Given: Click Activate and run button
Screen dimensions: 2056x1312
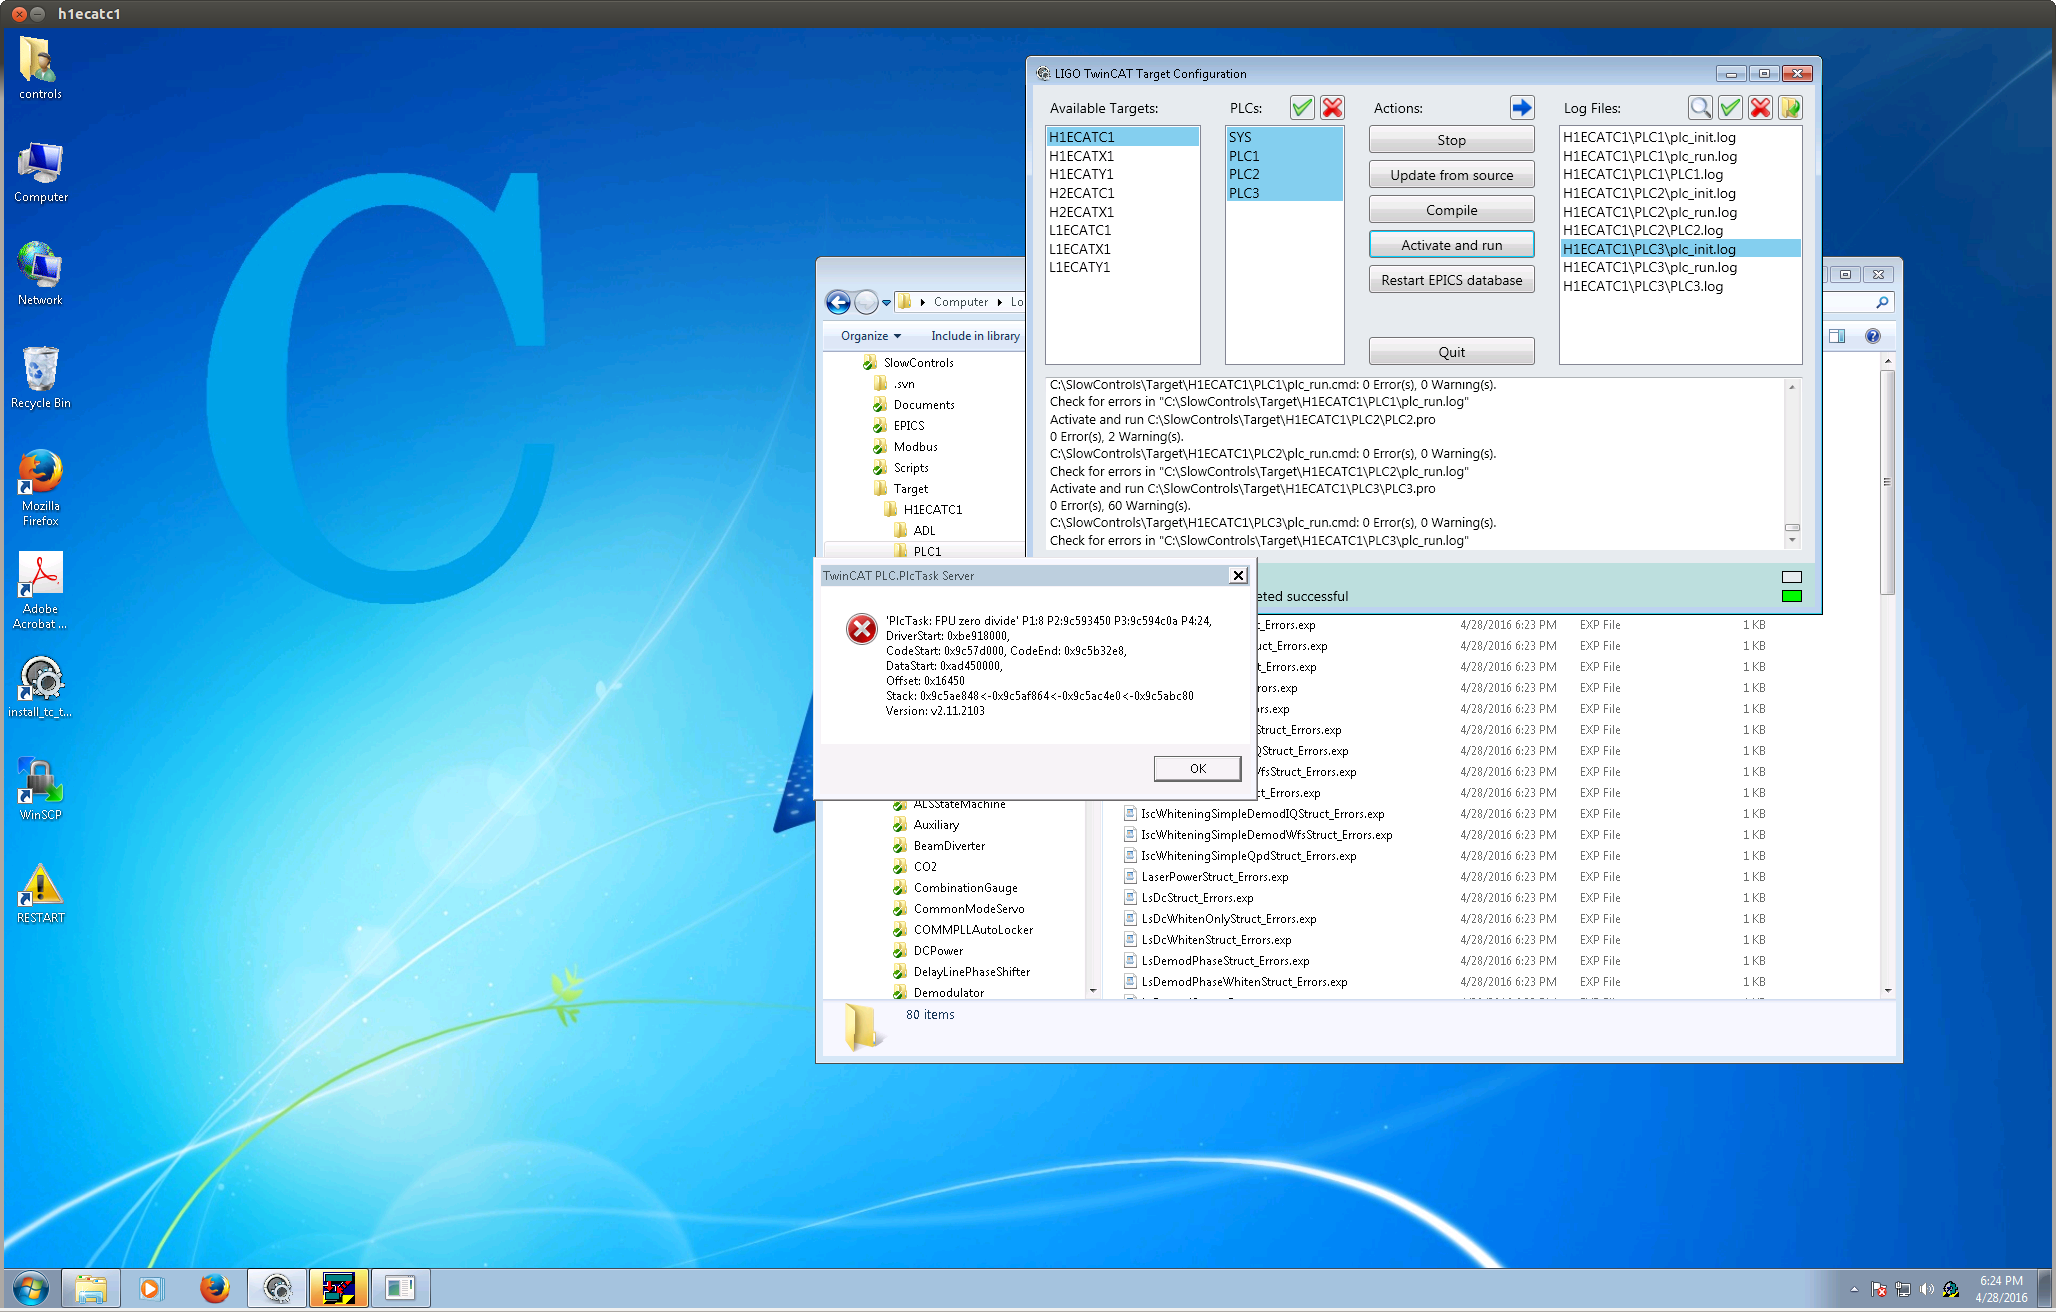Looking at the screenshot, I should tap(1451, 245).
